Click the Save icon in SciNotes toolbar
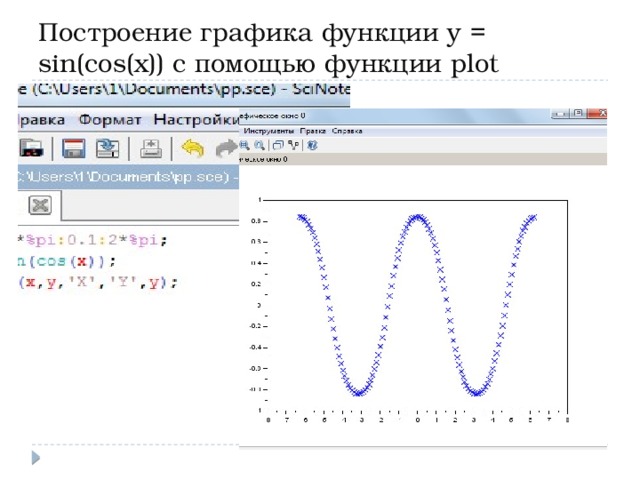The width and height of the screenshot is (640, 480). pos(73,148)
